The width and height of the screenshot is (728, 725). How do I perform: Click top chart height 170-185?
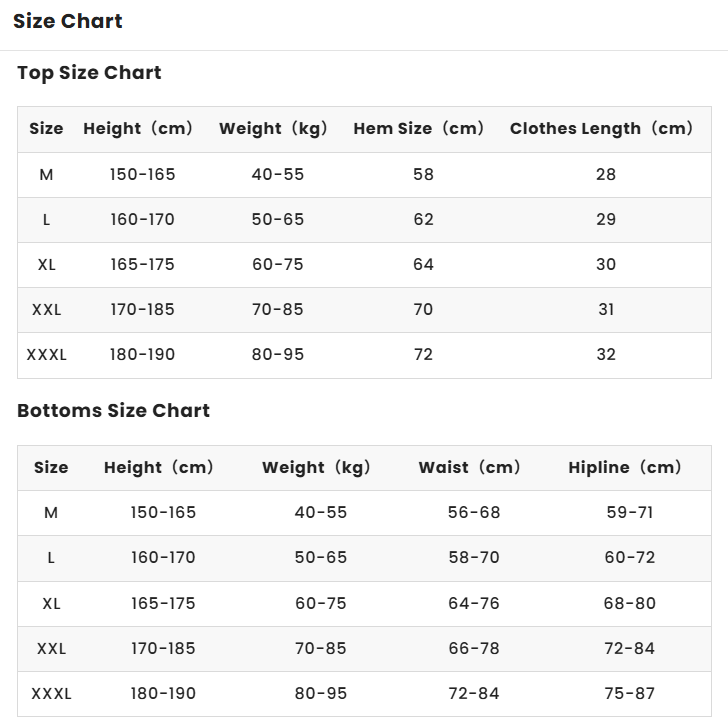point(142,309)
